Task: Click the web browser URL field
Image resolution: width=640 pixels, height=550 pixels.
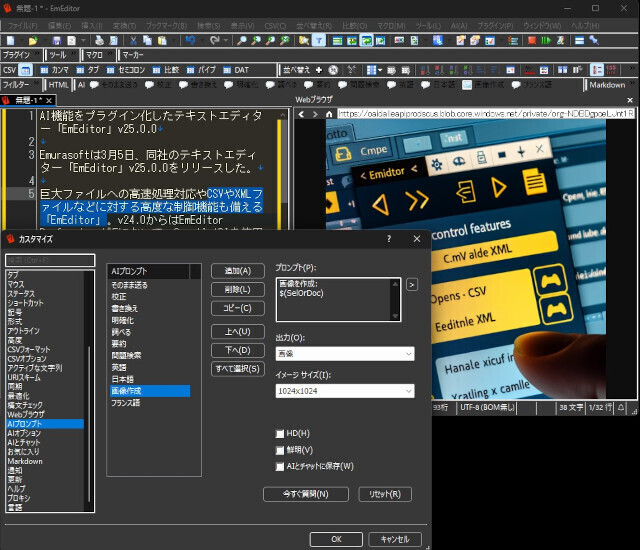Action: [x=486, y=114]
